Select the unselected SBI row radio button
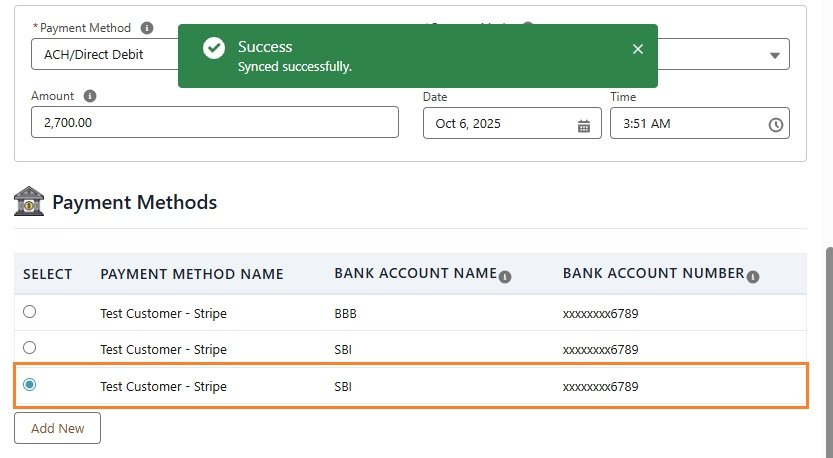Image resolution: width=833 pixels, height=458 pixels. 30,348
